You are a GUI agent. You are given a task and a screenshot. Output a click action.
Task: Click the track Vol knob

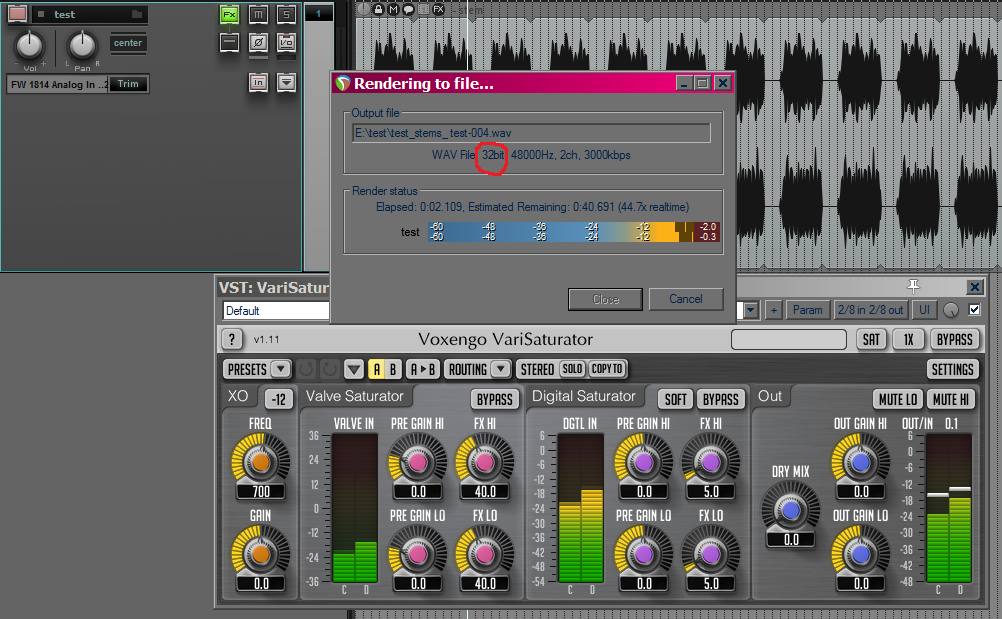pos(29,45)
